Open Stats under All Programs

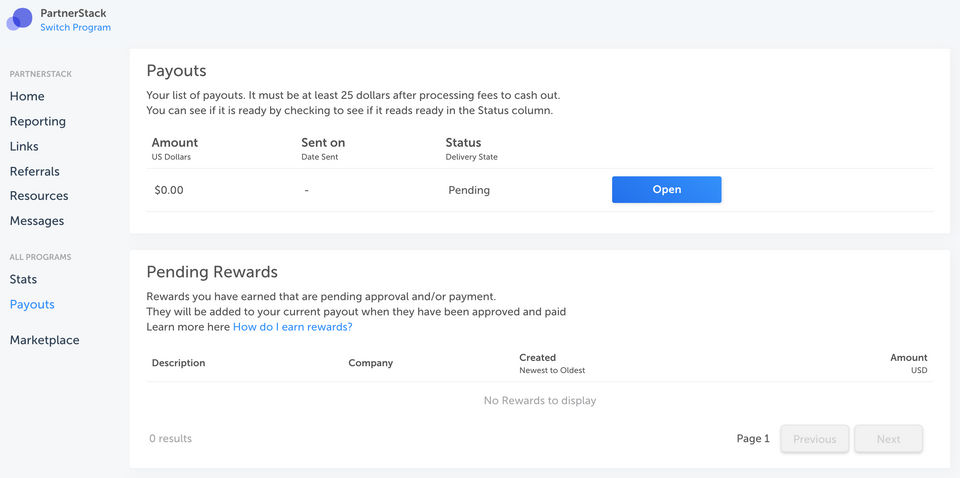[23, 279]
